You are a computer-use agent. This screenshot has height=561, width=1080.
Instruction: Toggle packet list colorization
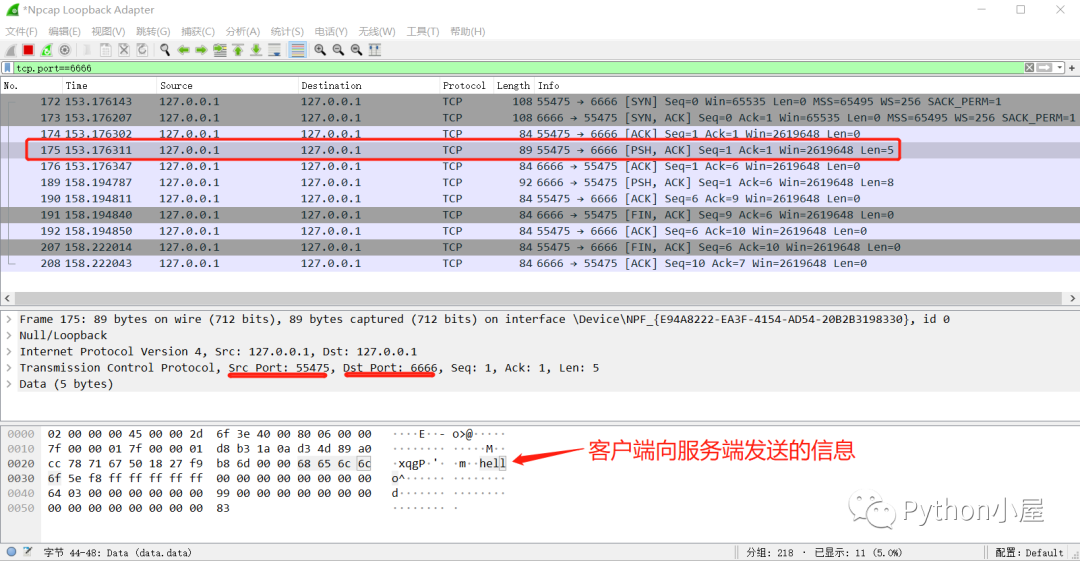click(x=298, y=50)
